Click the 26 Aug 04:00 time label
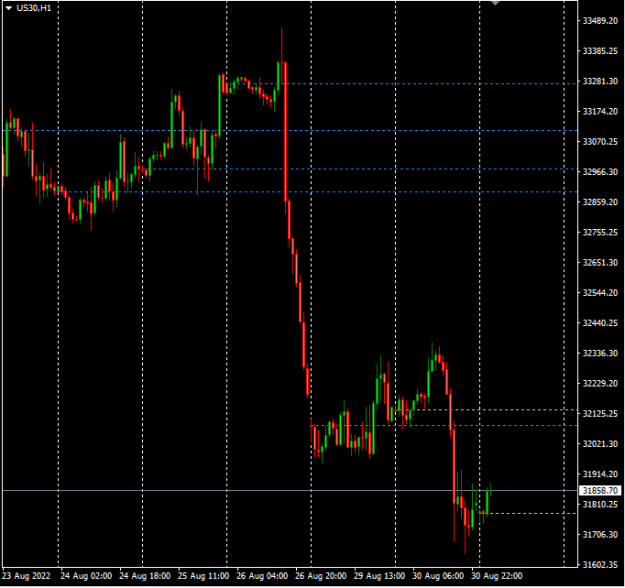This screenshot has height=588, width=625. [262, 576]
